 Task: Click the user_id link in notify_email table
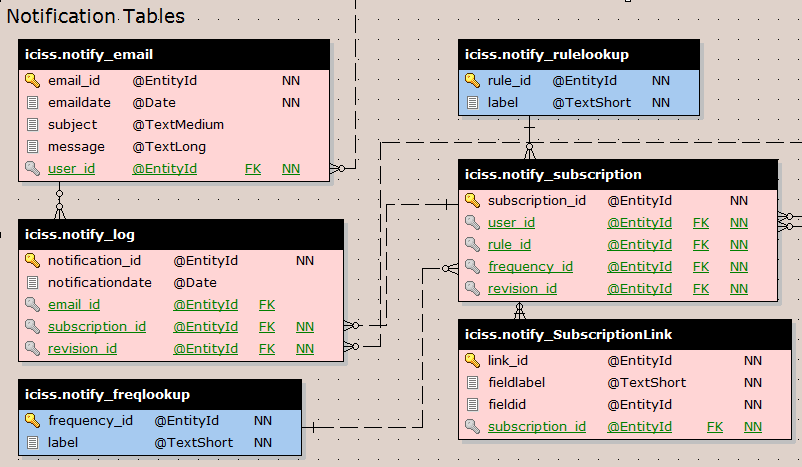(71, 168)
